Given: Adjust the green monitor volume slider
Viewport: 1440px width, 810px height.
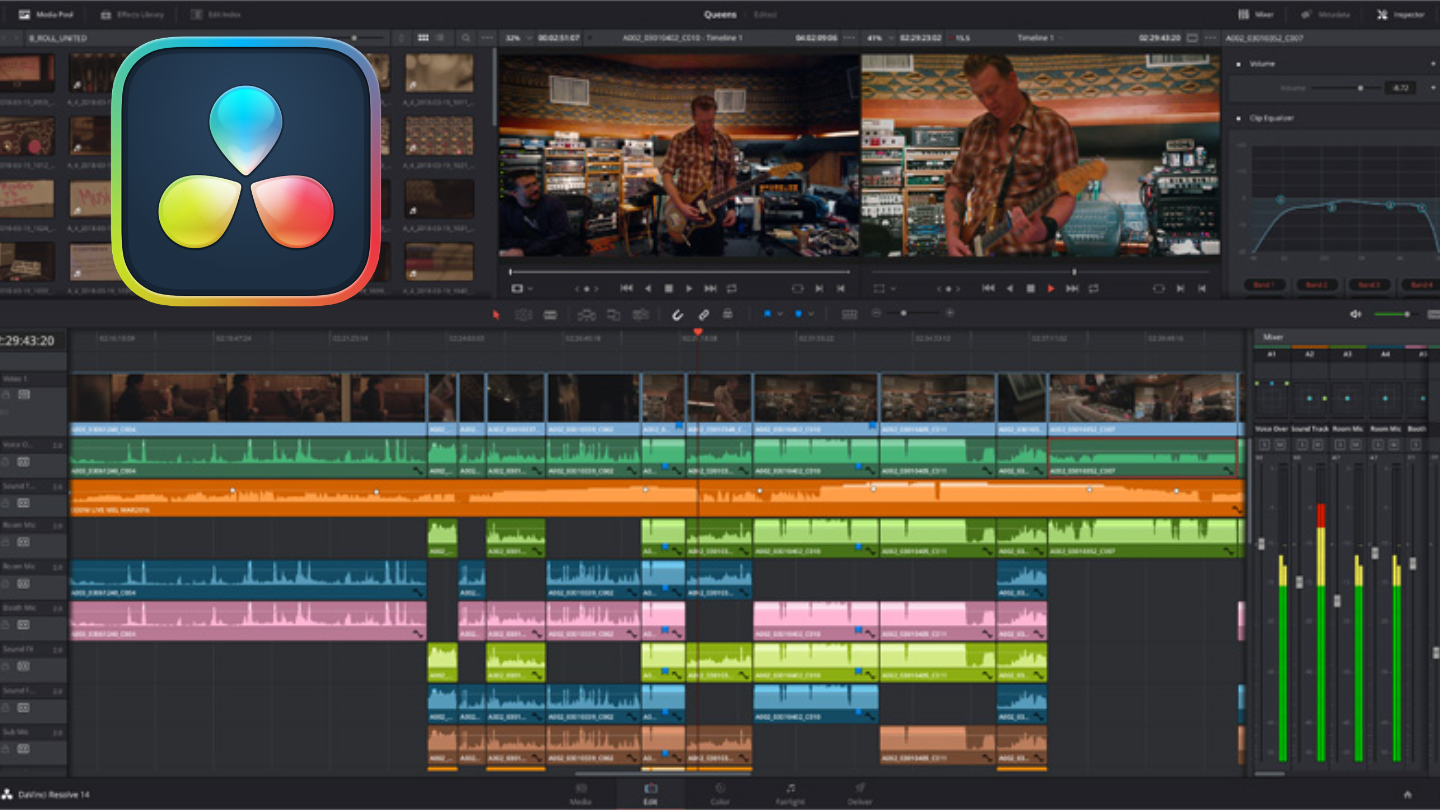Looking at the screenshot, I should [x=1395, y=314].
